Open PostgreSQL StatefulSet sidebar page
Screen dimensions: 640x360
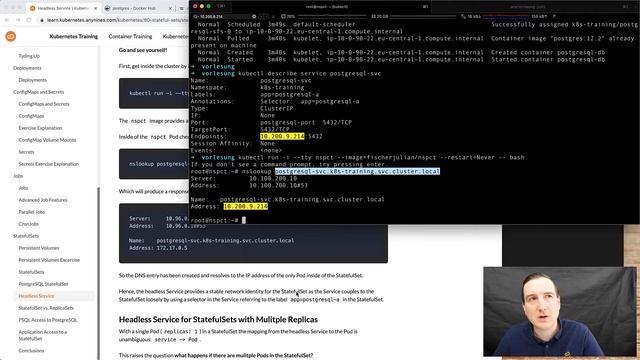pos(43,284)
